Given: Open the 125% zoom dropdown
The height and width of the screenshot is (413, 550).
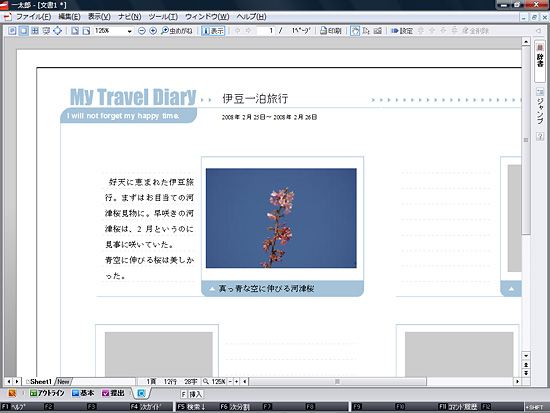Looking at the screenshot, I should click(x=113, y=31).
